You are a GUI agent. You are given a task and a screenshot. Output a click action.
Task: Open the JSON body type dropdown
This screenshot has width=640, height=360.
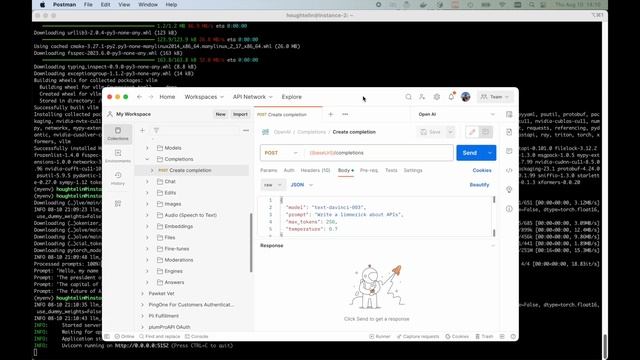[302, 185]
